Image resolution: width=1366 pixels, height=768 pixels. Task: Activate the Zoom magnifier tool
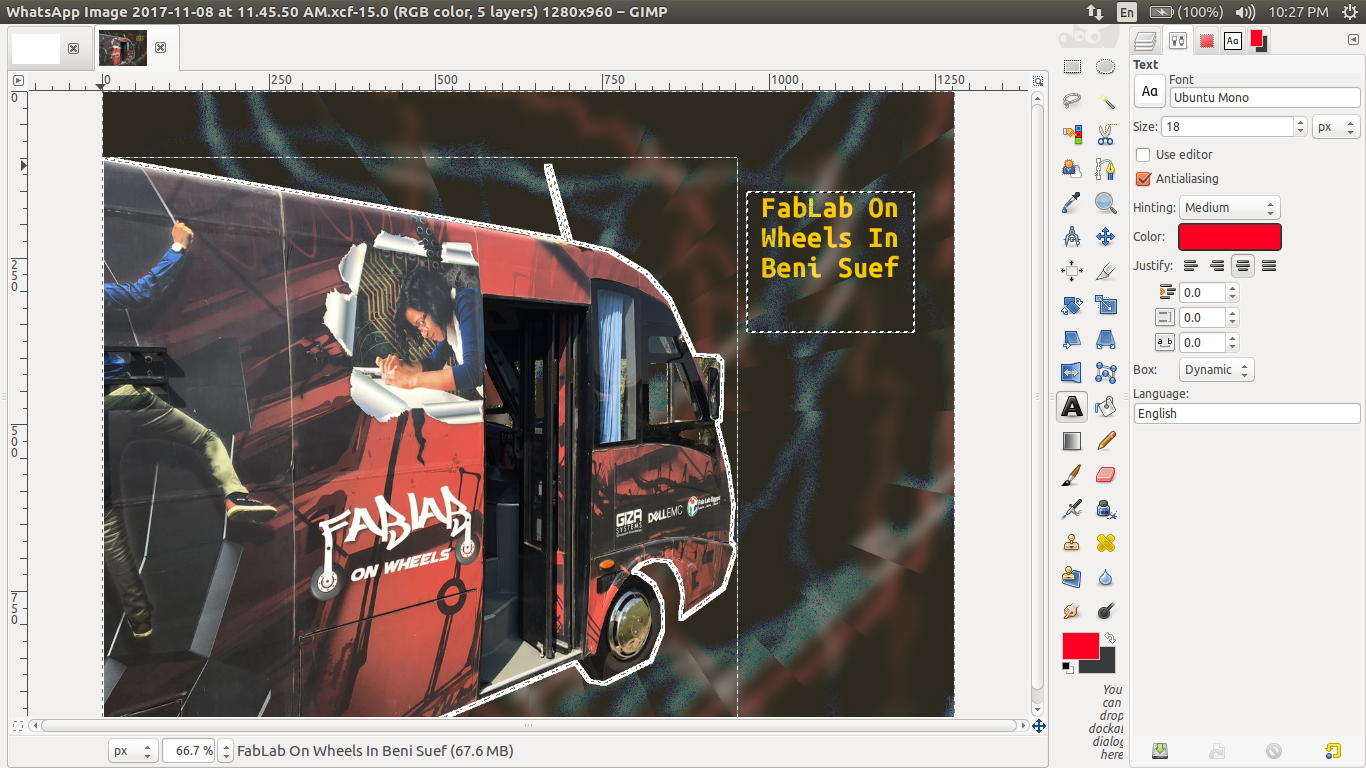click(x=1105, y=203)
